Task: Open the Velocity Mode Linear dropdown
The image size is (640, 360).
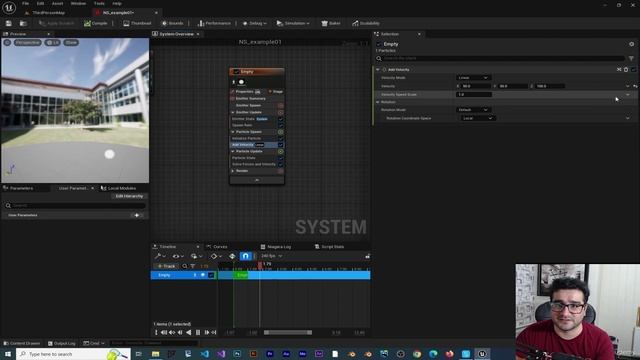Action: [473, 78]
